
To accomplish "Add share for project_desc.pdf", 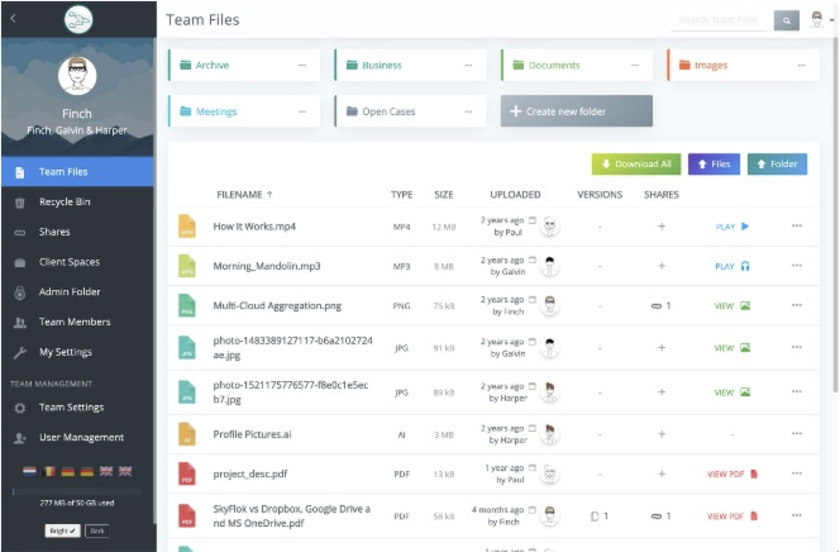I will (x=662, y=474).
